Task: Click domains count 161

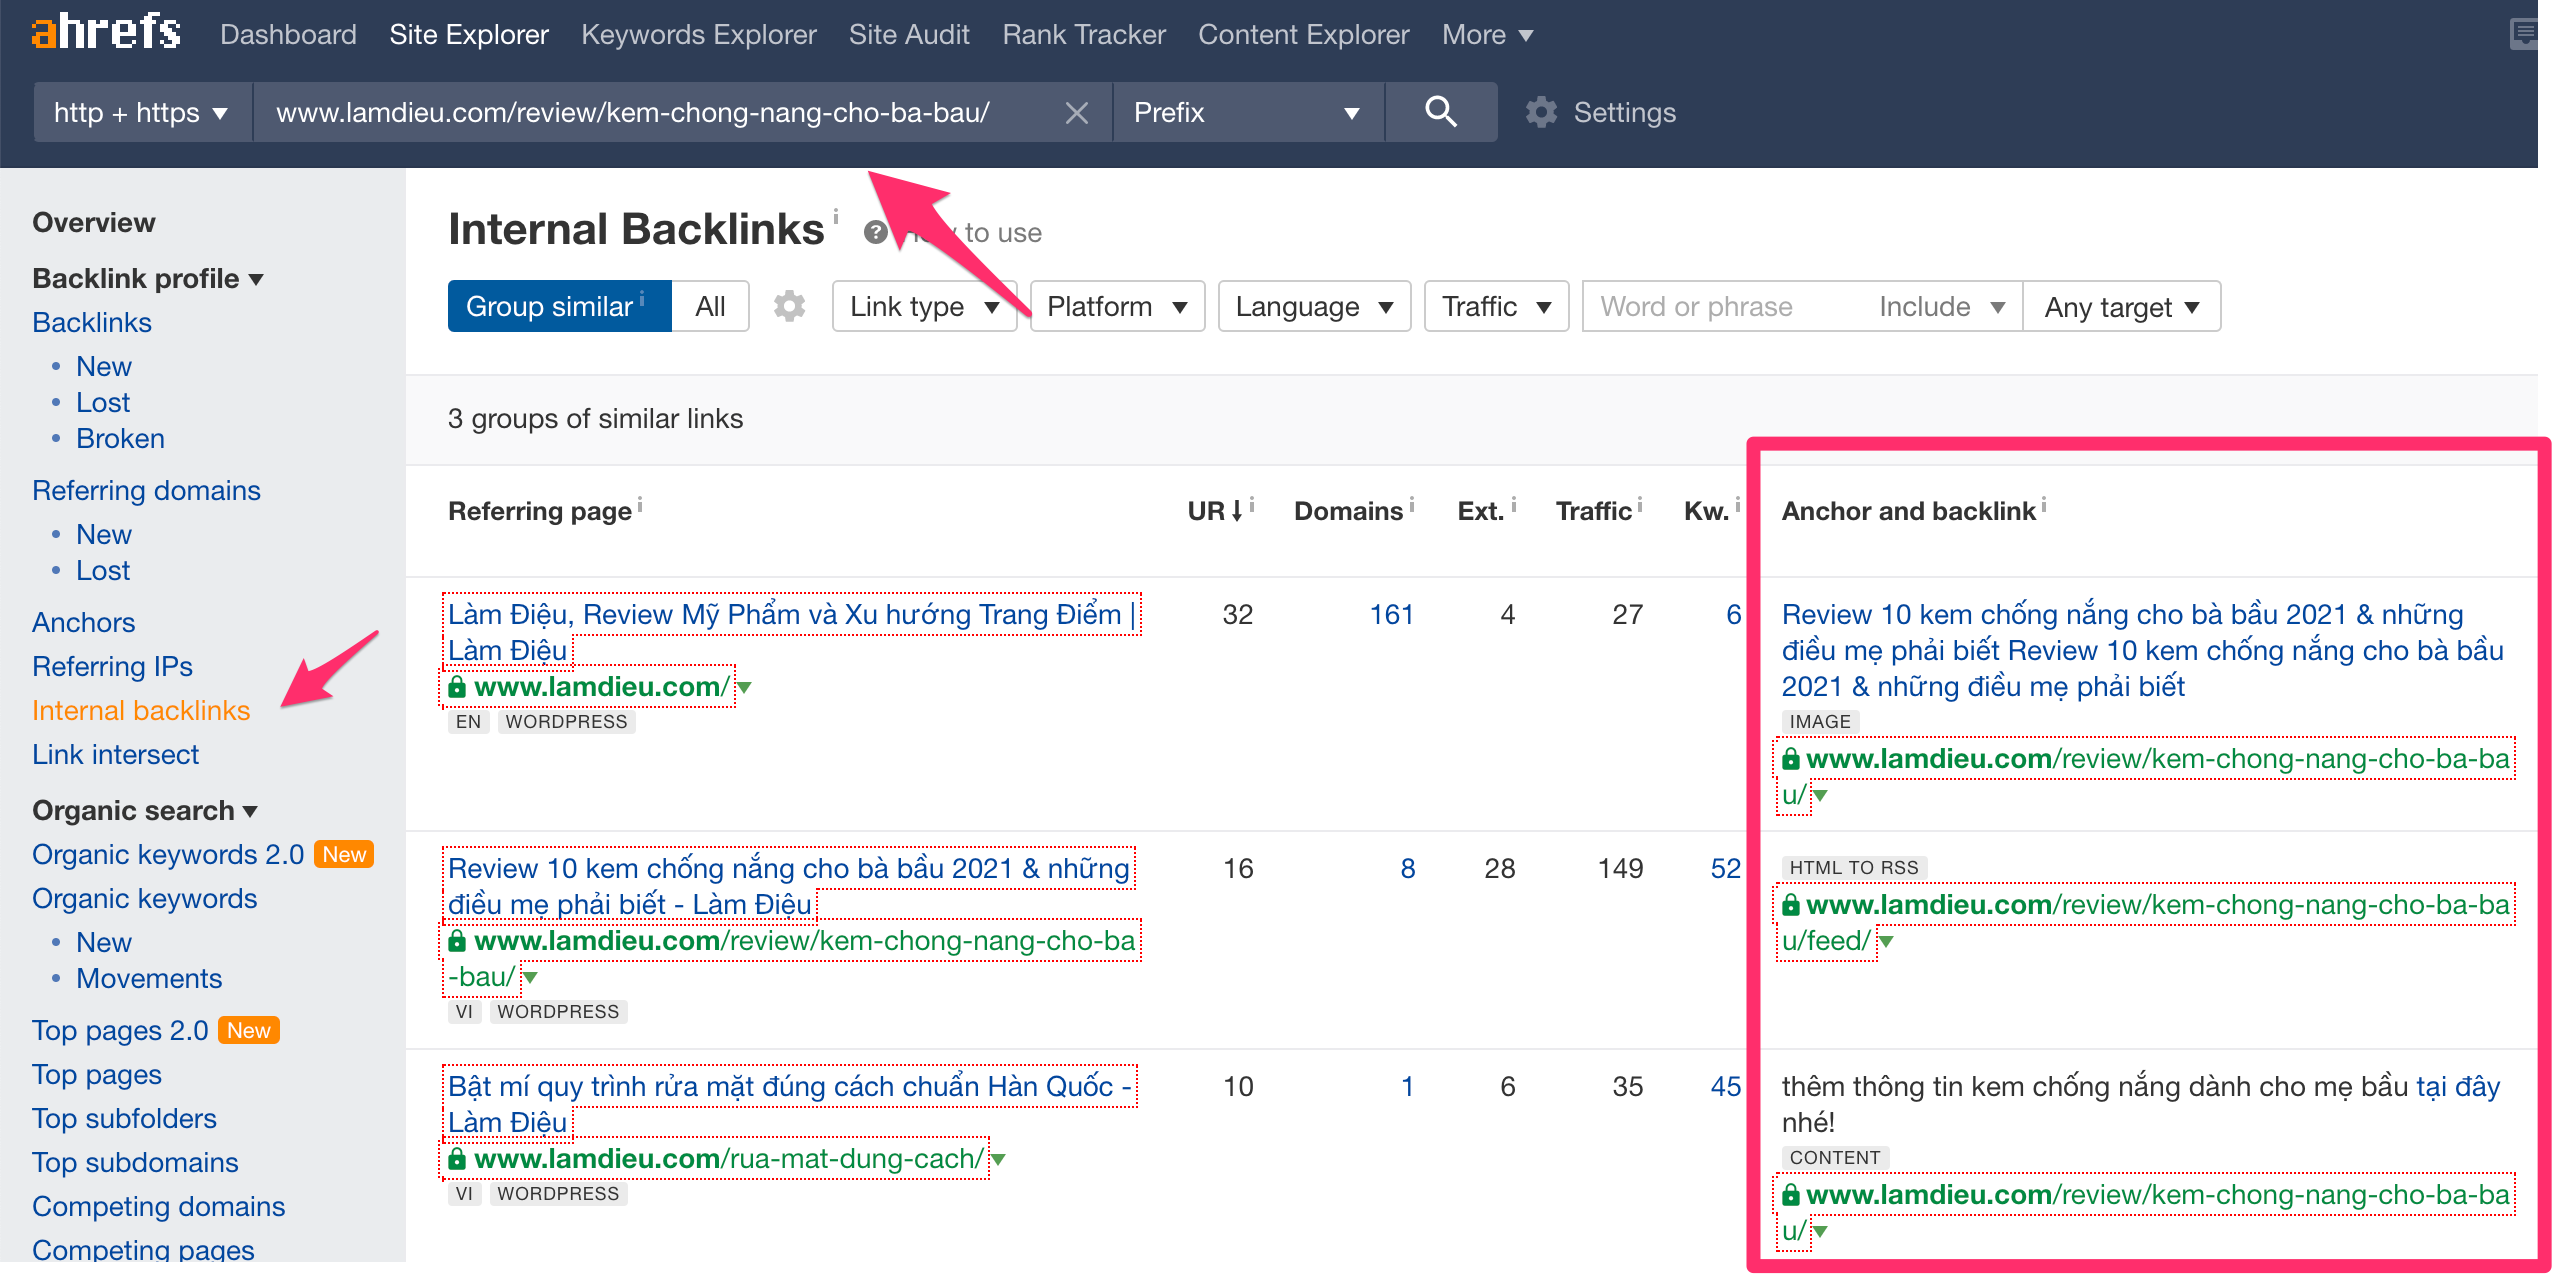Action: pos(1391,614)
